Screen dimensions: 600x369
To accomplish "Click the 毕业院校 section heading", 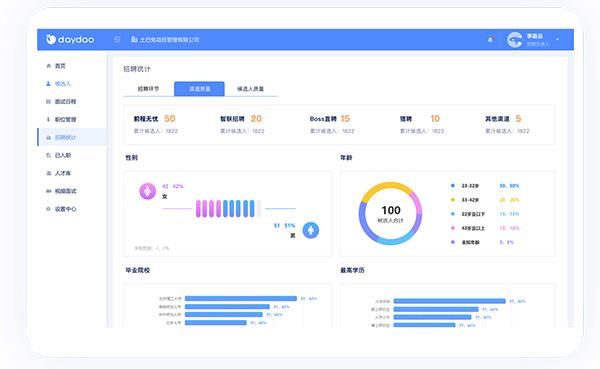I will 138,270.
